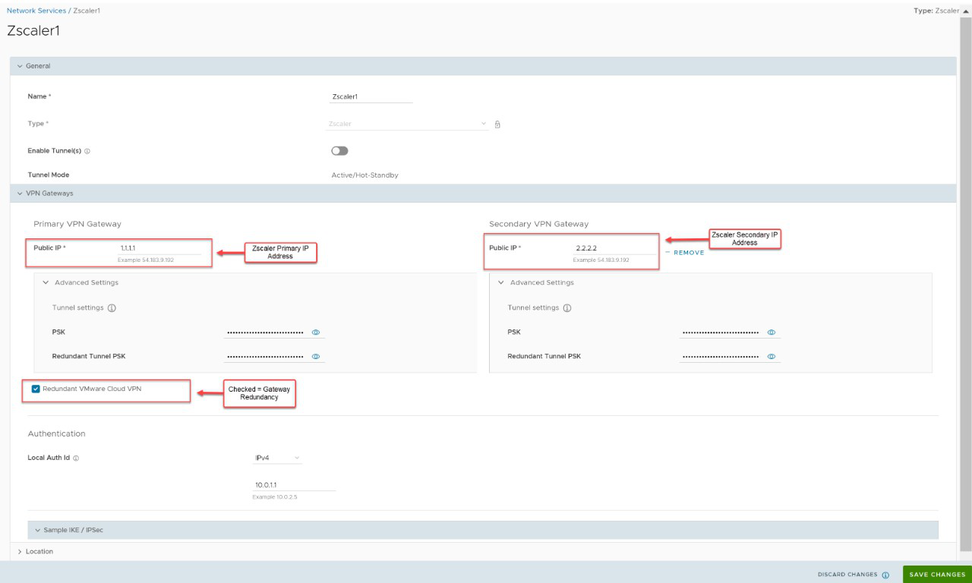This screenshot has height=583, width=972.
Task: Expand the Location section
Action: click(x=20, y=551)
